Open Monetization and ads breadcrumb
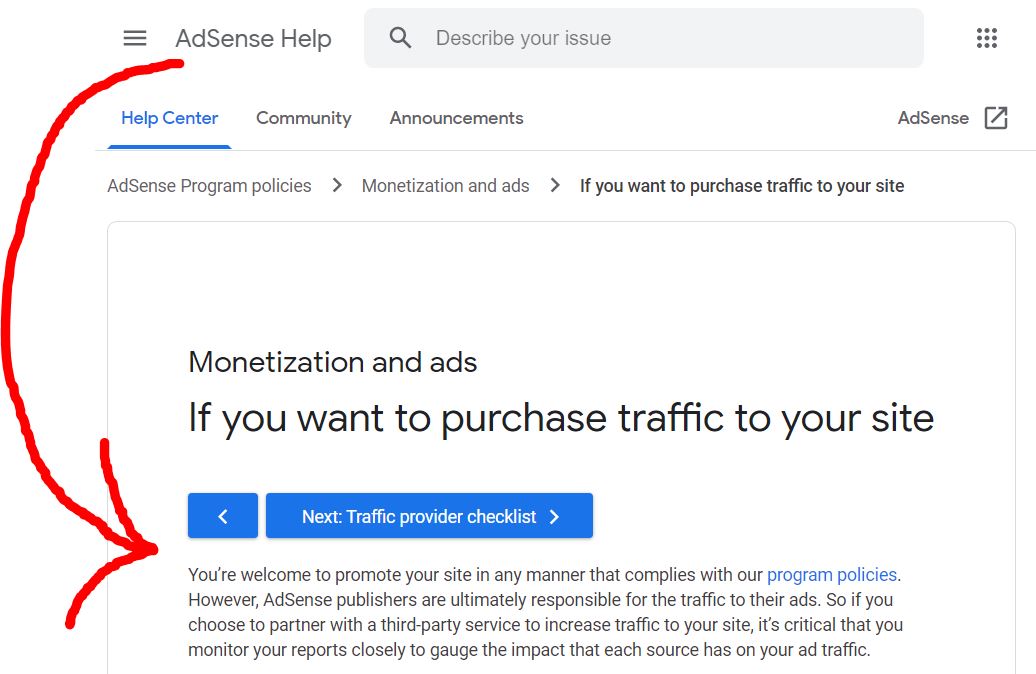The image size is (1036, 674). click(445, 186)
